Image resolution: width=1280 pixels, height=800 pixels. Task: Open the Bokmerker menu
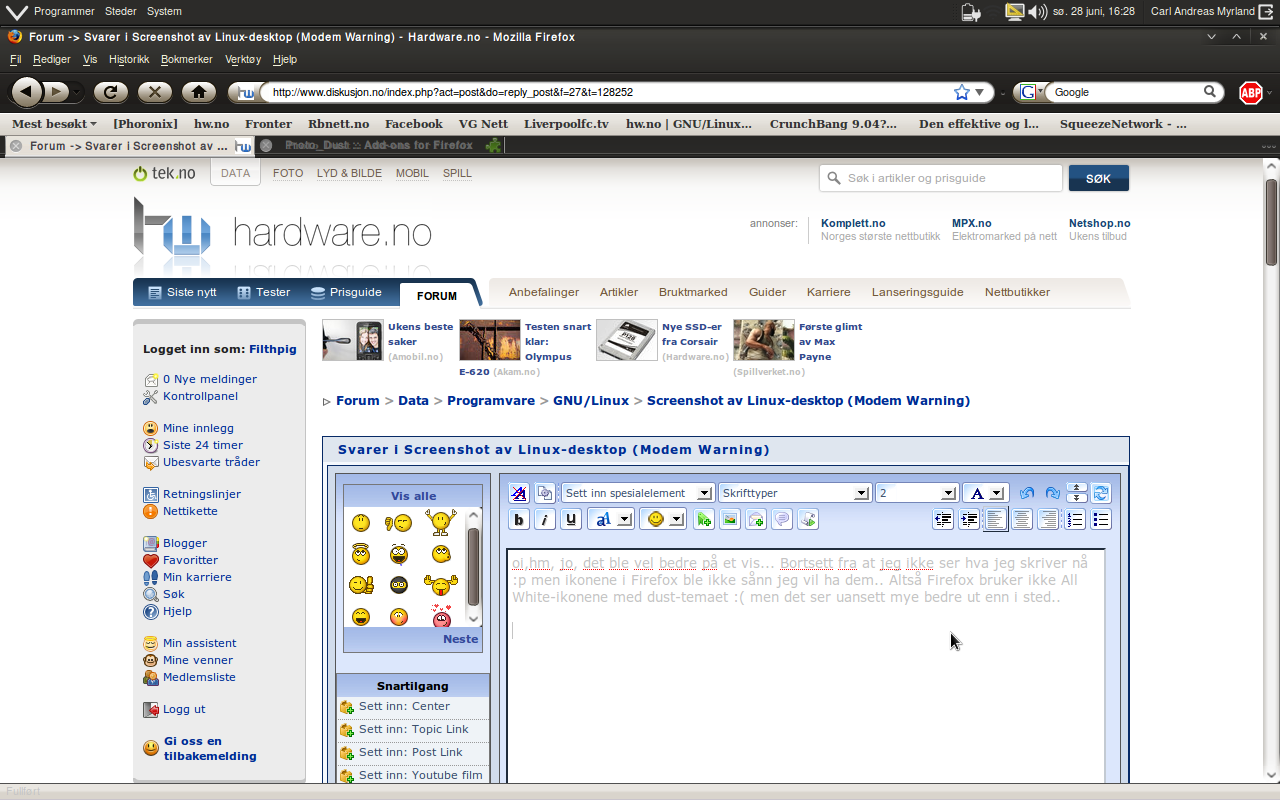[186, 59]
